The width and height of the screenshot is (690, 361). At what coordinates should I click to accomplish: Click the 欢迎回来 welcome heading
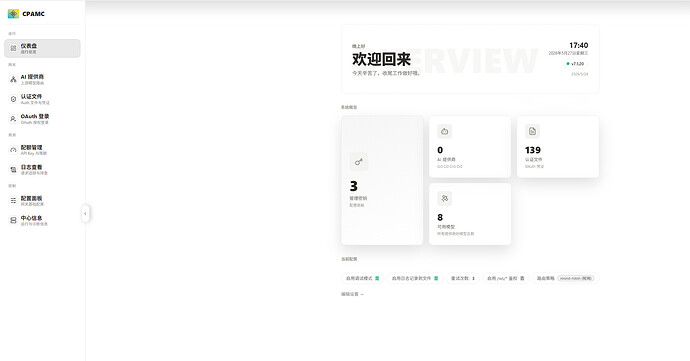381,59
